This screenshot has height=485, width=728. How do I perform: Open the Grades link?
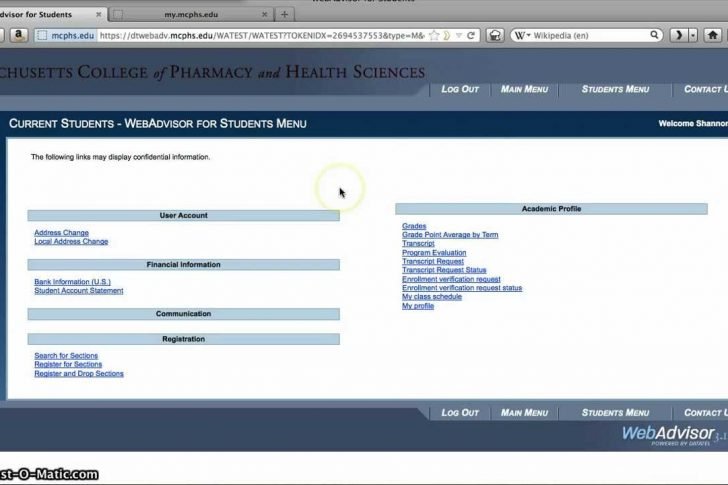[414, 227]
